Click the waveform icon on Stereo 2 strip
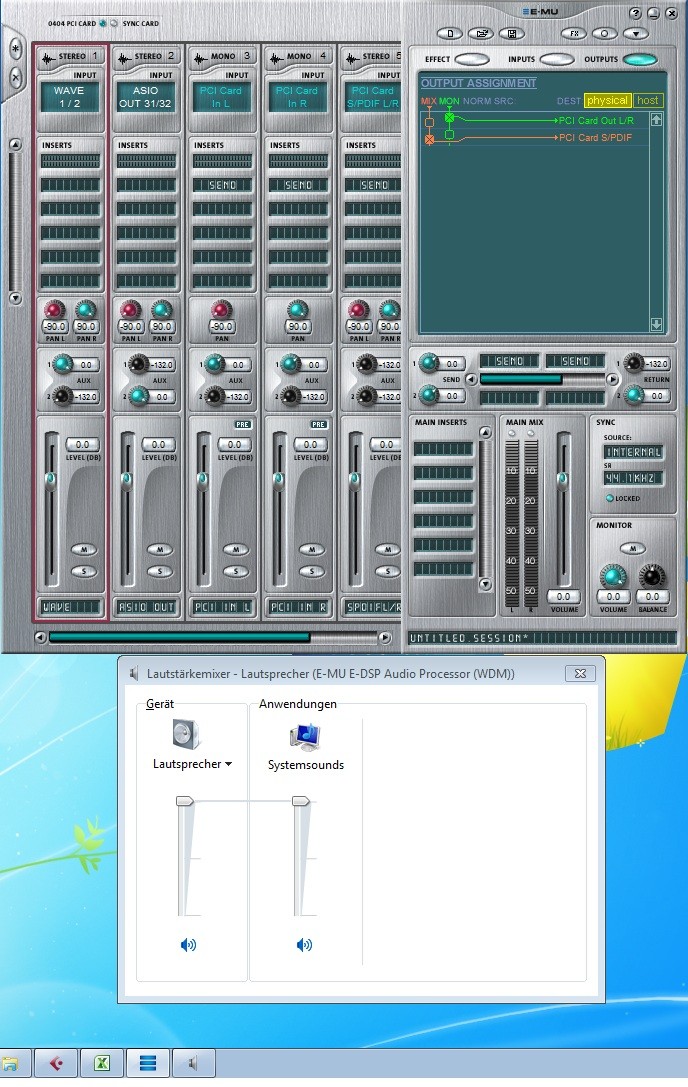Image resolution: width=688 pixels, height=1087 pixels. pos(124,58)
